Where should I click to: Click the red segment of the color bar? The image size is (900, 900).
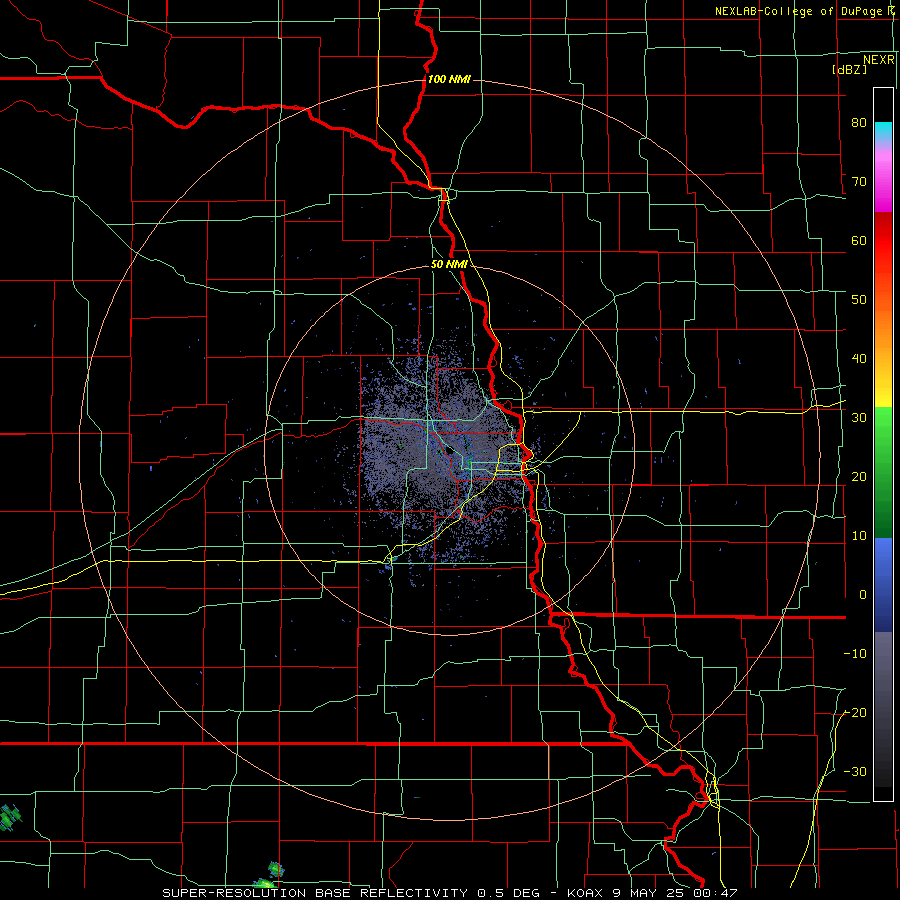pos(883,241)
